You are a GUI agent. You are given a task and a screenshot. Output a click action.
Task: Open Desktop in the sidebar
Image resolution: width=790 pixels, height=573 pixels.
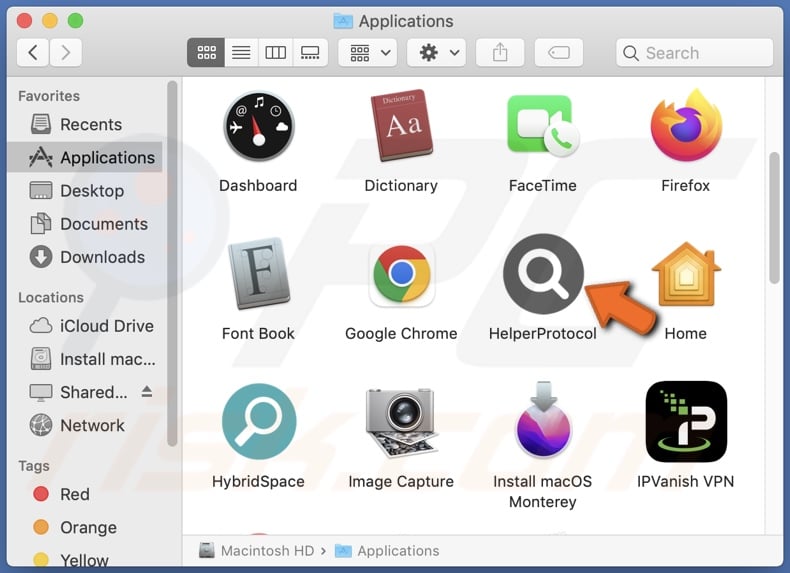point(84,191)
